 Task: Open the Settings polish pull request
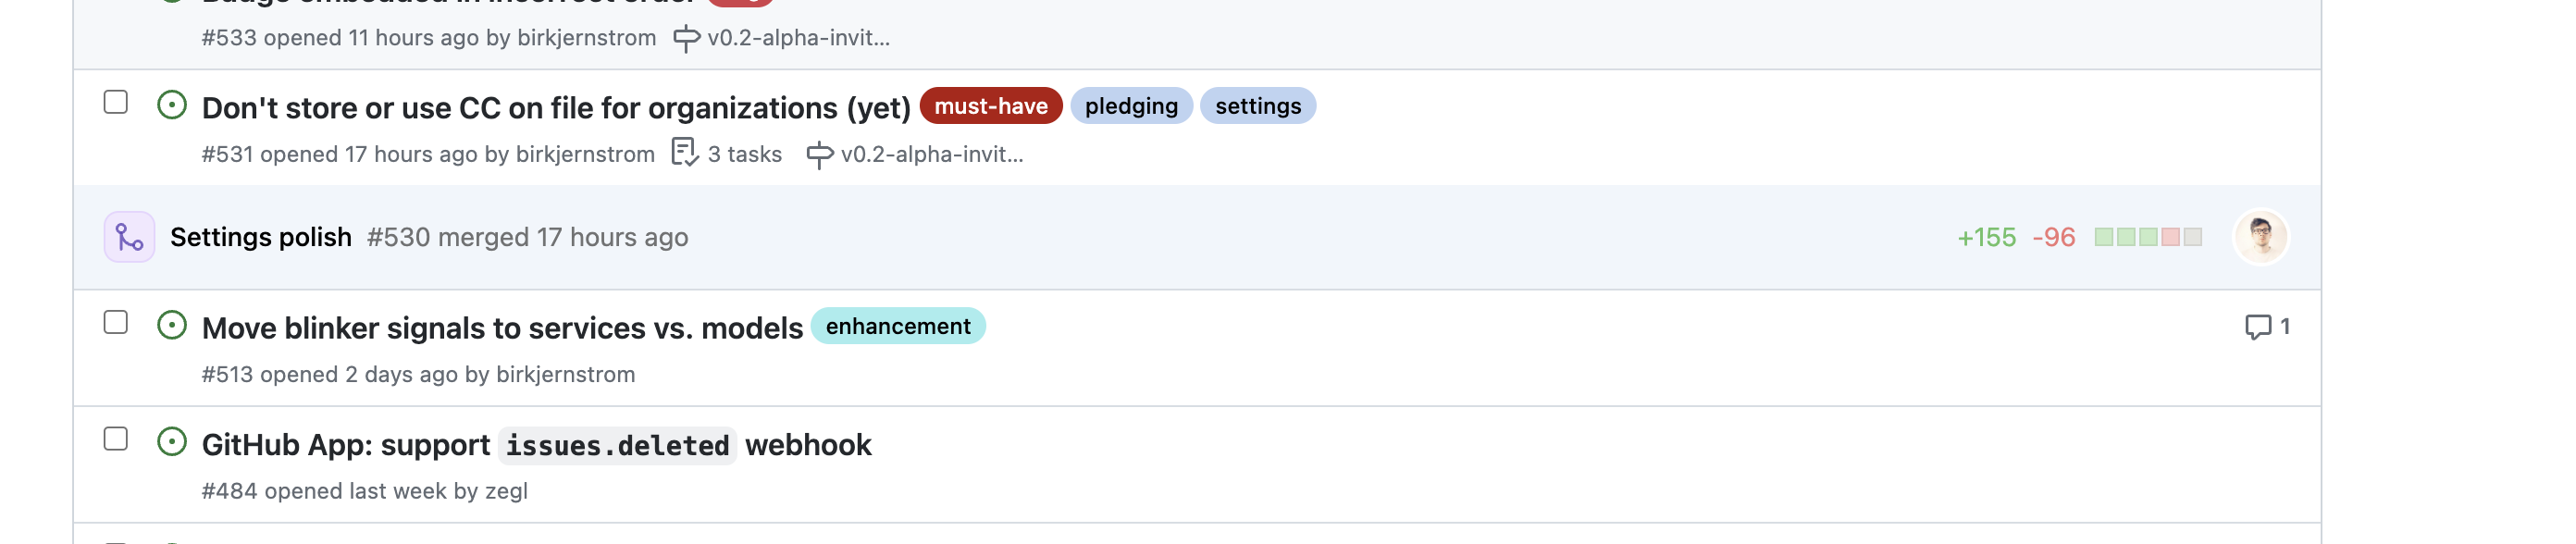point(261,237)
